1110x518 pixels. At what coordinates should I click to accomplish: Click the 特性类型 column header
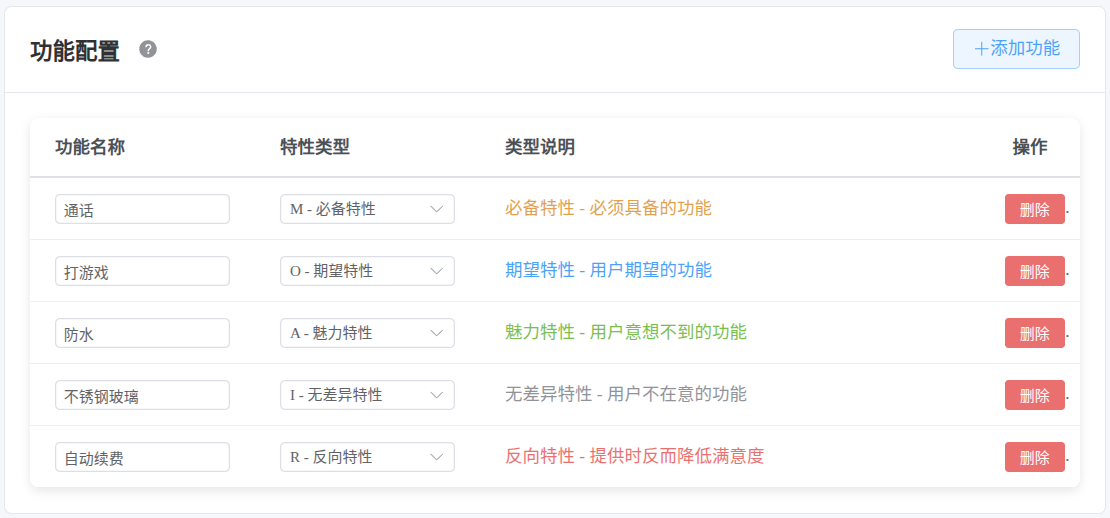click(x=315, y=147)
